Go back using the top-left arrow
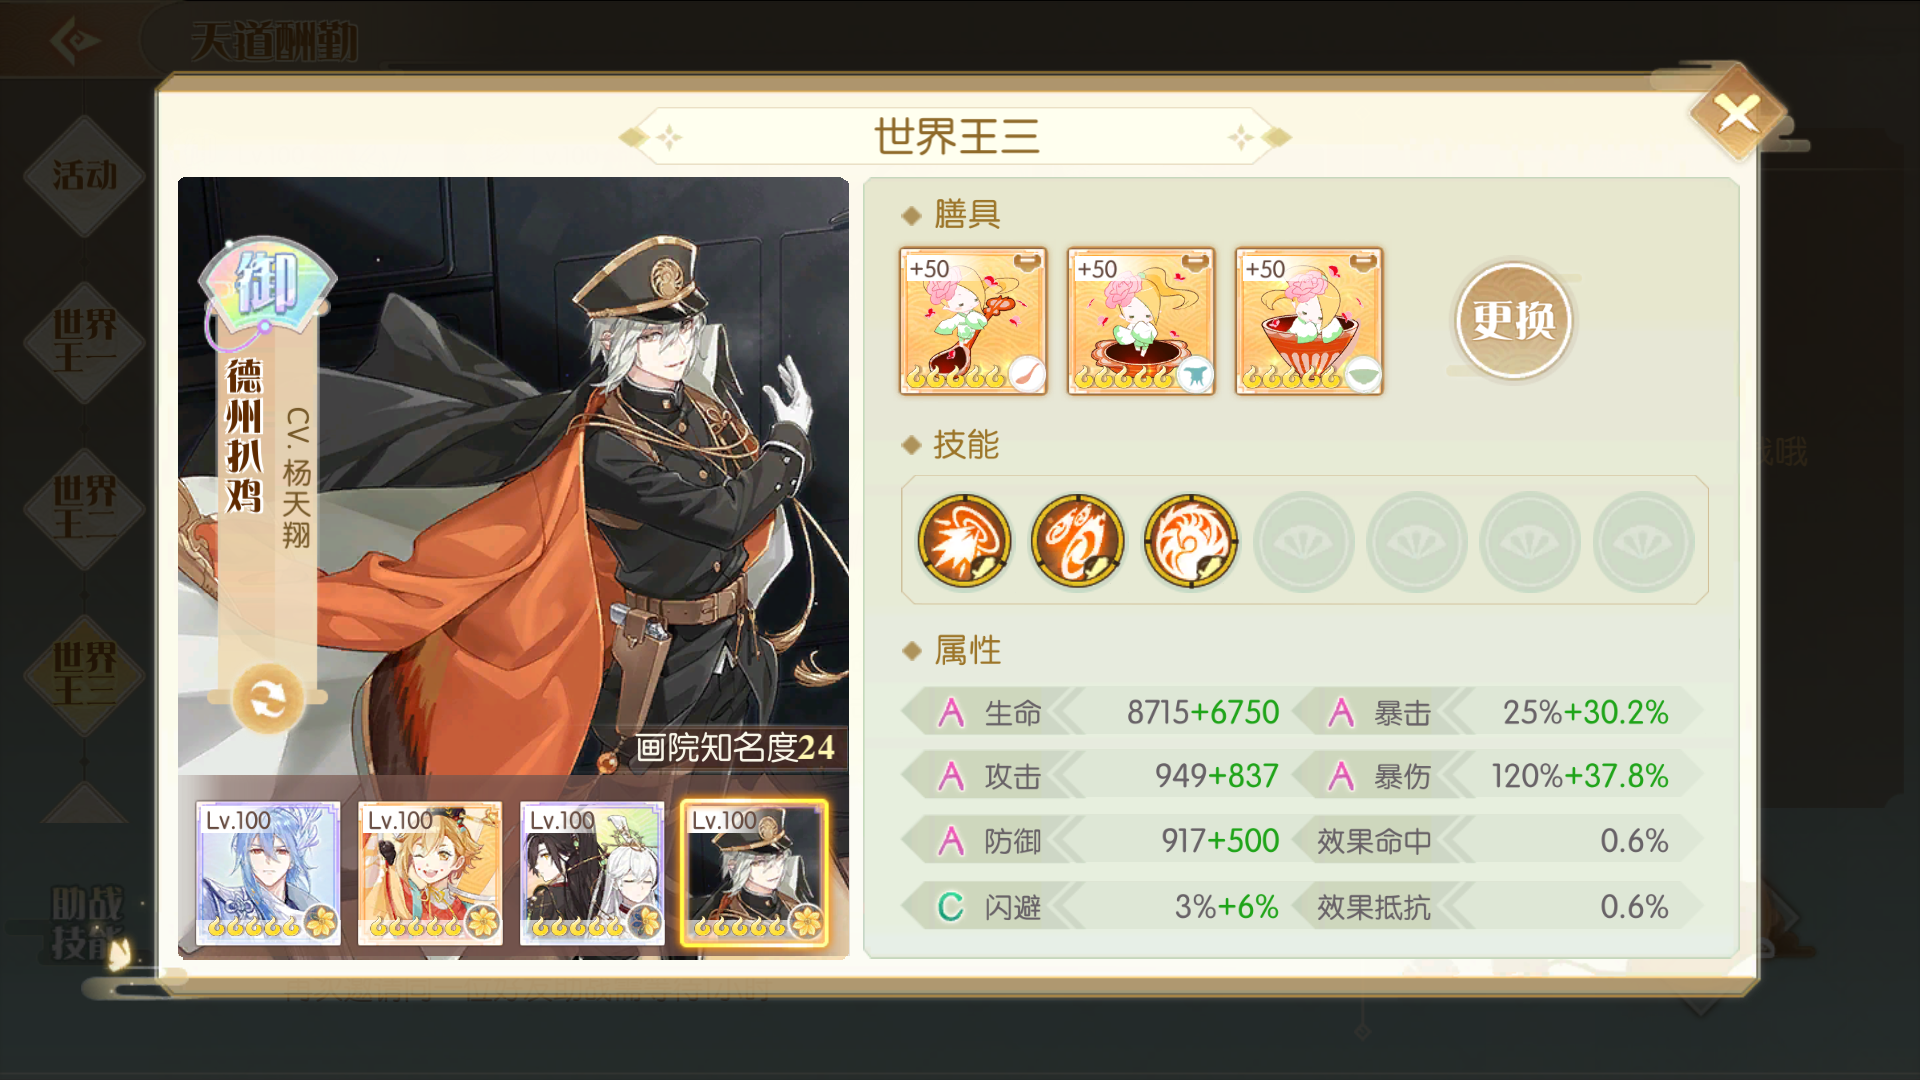 [74, 40]
